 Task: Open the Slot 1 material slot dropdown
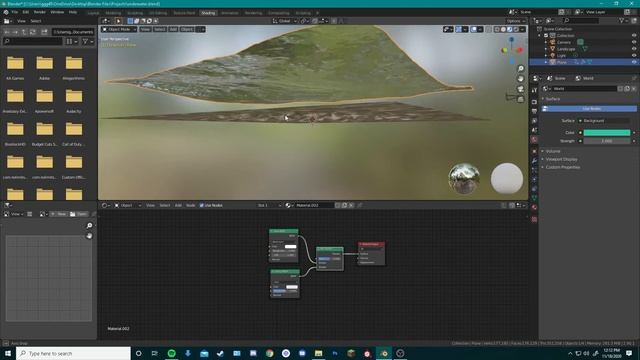(269, 205)
